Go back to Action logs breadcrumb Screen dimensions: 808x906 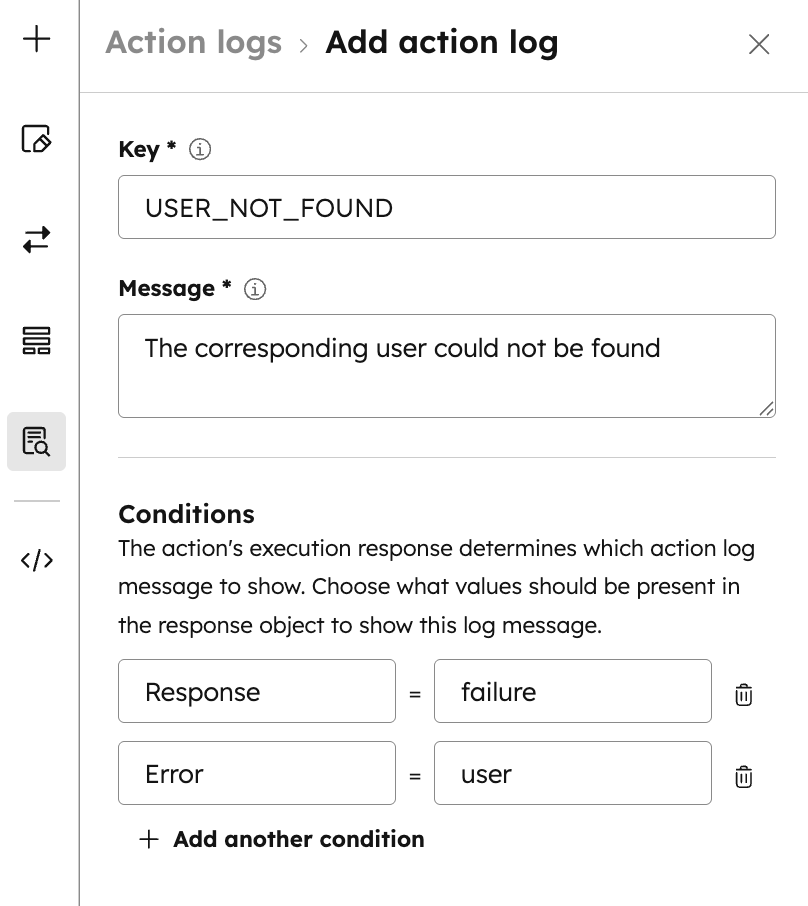[x=193, y=43]
